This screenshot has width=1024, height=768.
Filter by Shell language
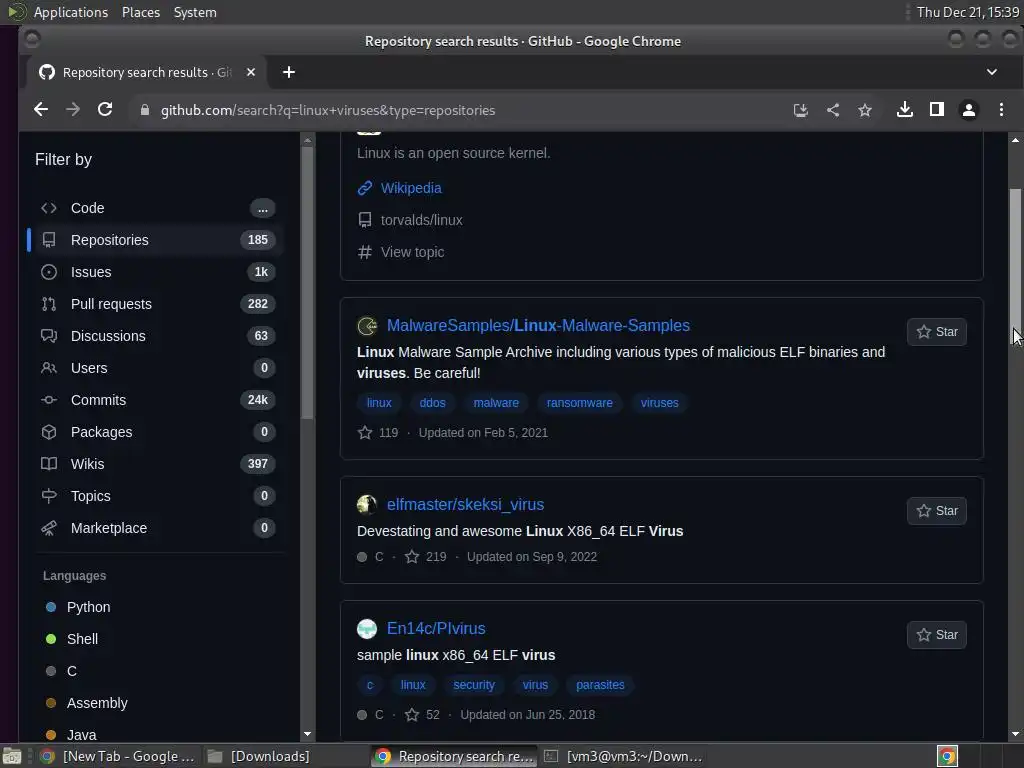[82, 639]
